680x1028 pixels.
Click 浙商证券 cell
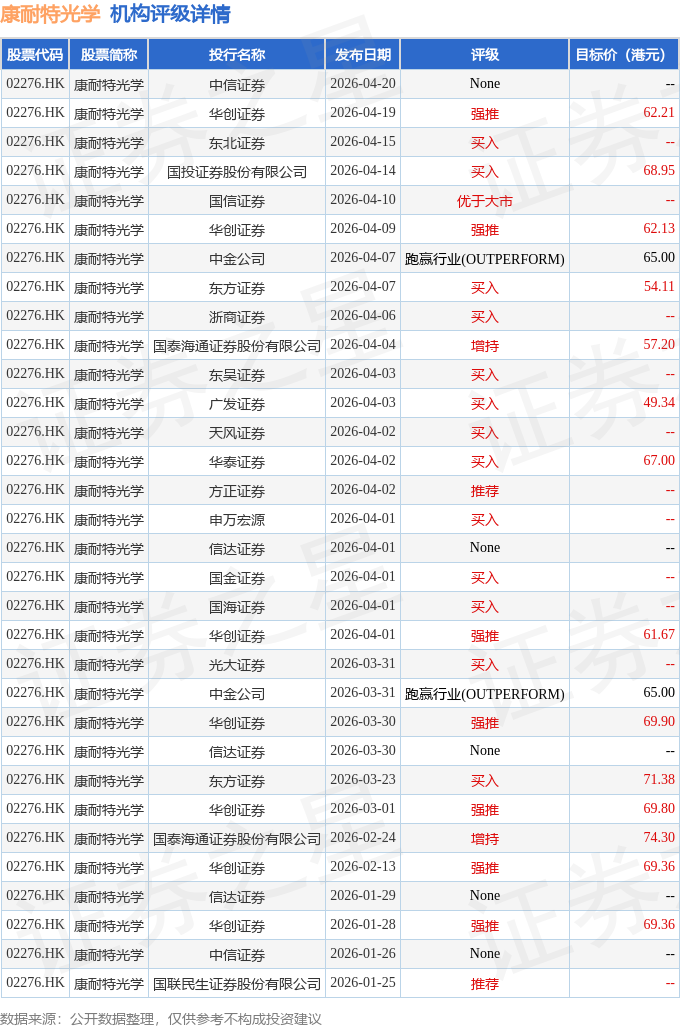point(237,317)
